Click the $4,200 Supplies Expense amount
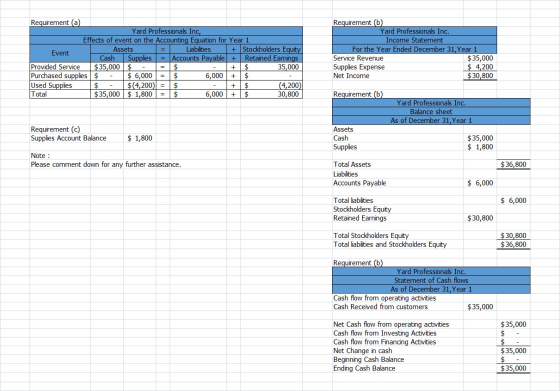This screenshot has height=391, width=560. 480,67
